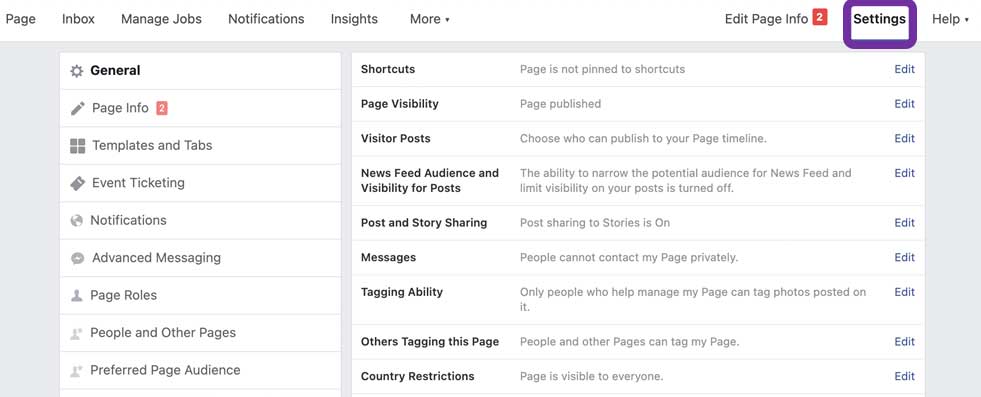Click the Event Ticketing ticket icon
This screenshot has width=981, height=397.
click(78, 183)
